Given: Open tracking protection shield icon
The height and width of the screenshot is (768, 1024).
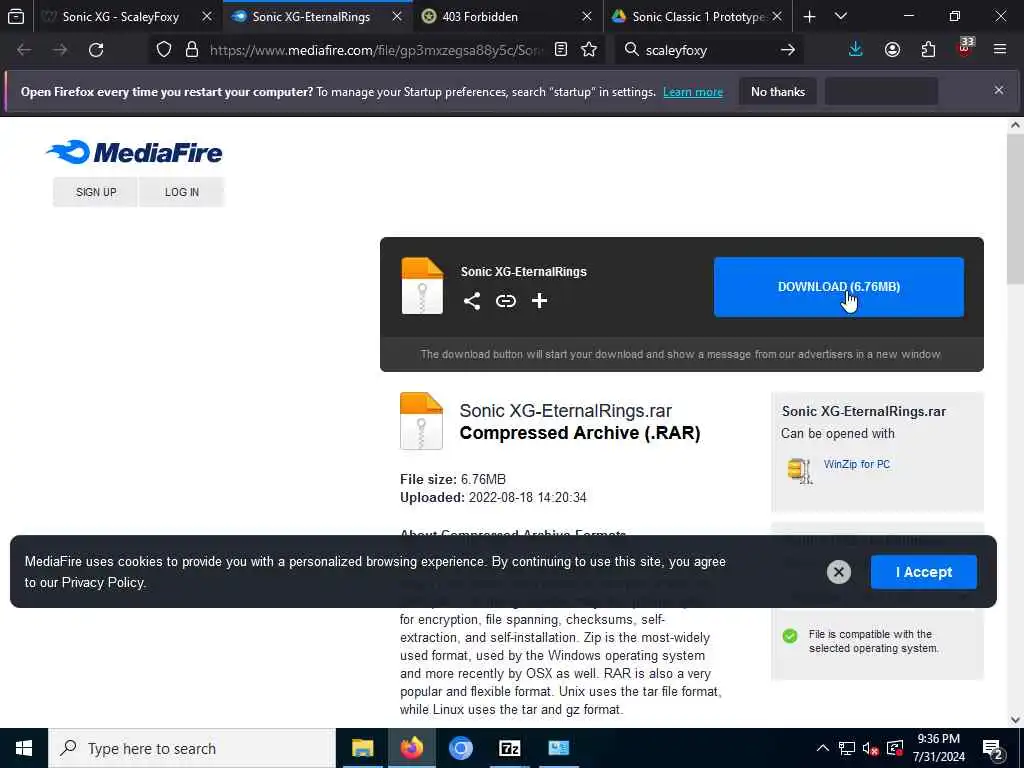Looking at the screenshot, I should [164, 50].
